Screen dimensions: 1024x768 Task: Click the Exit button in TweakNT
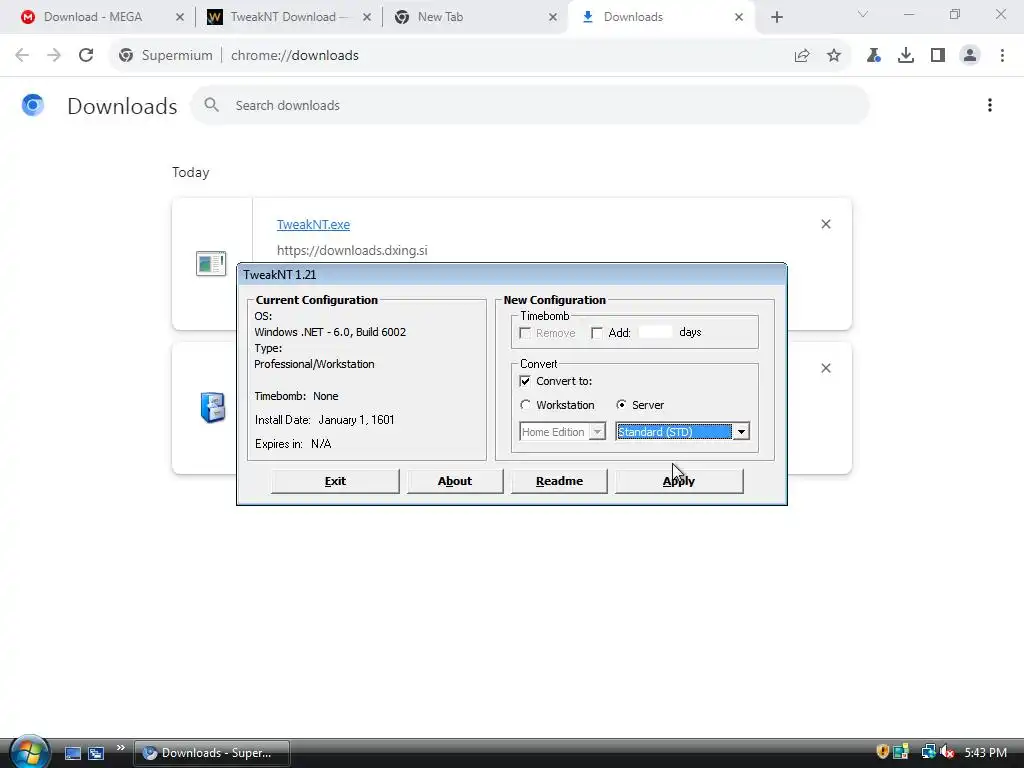click(x=335, y=481)
